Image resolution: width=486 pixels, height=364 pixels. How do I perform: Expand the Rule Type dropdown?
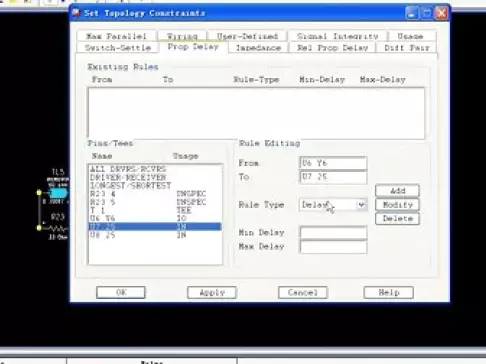coord(361,205)
